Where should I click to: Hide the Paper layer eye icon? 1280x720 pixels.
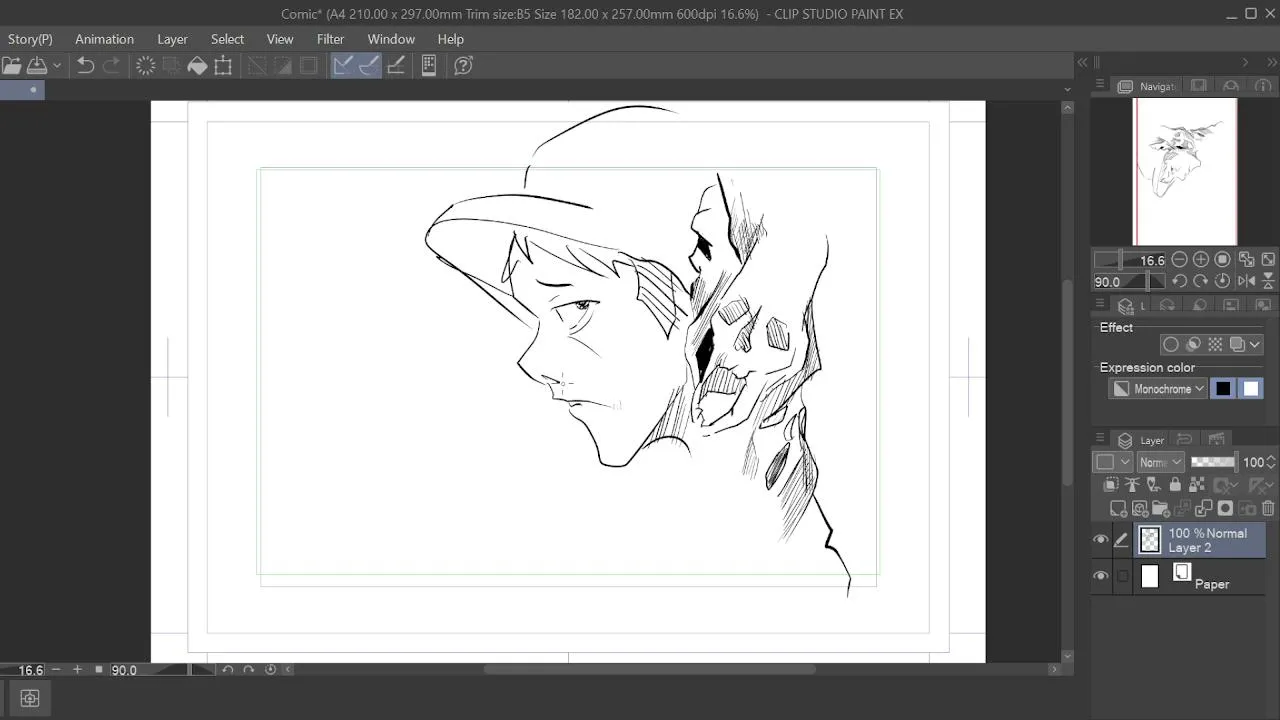[x=1101, y=576]
